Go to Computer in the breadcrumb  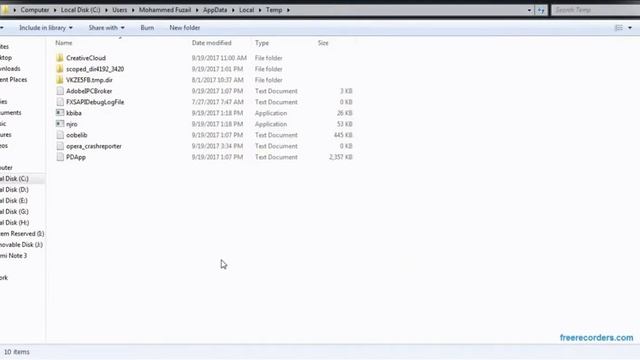coord(35,10)
